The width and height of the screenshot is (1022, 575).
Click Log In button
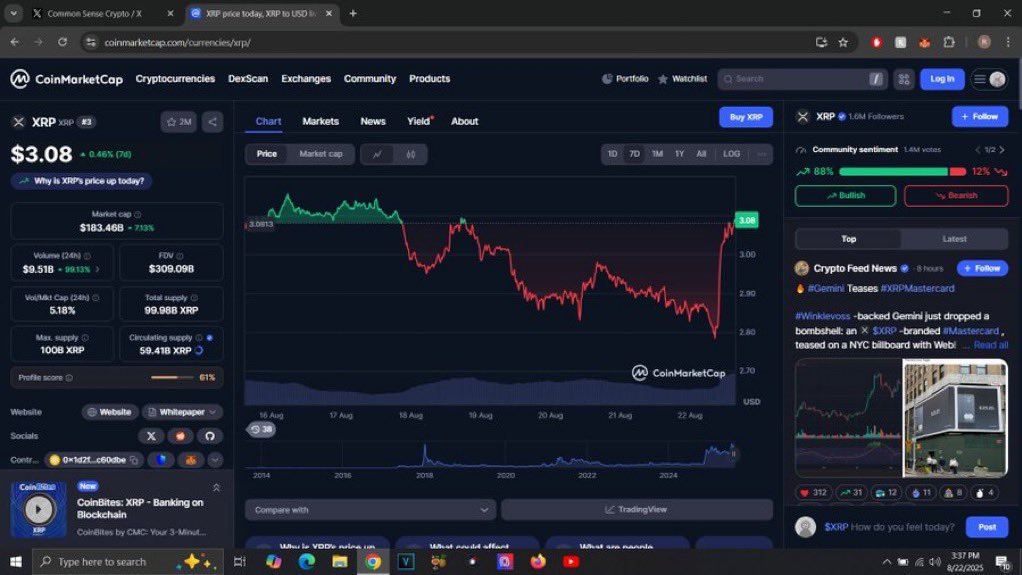[x=942, y=79]
